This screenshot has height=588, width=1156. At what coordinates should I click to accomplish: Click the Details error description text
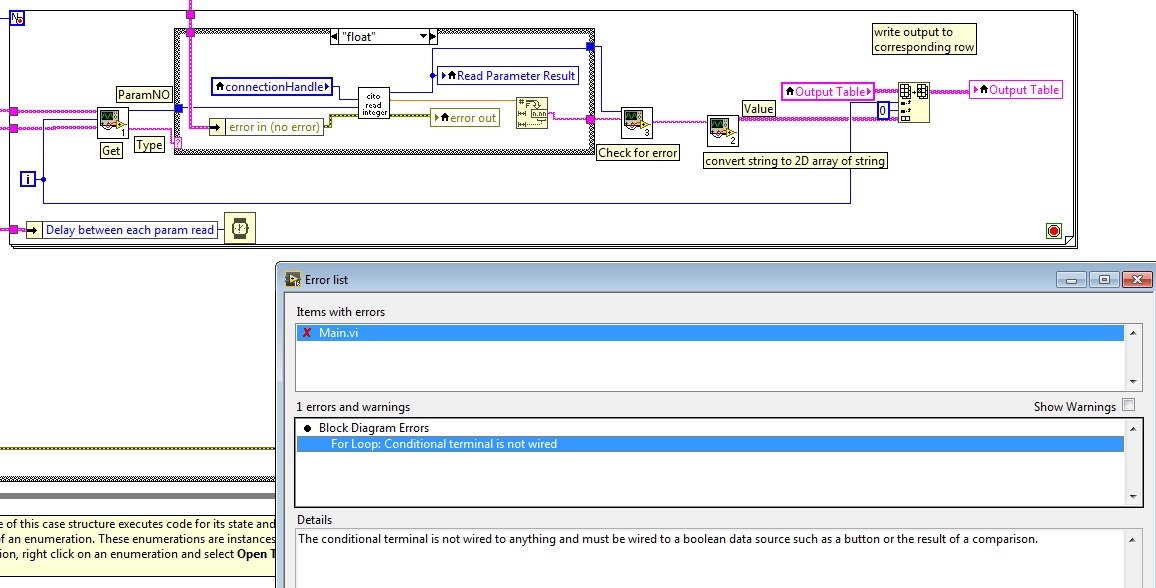click(x=668, y=539)
